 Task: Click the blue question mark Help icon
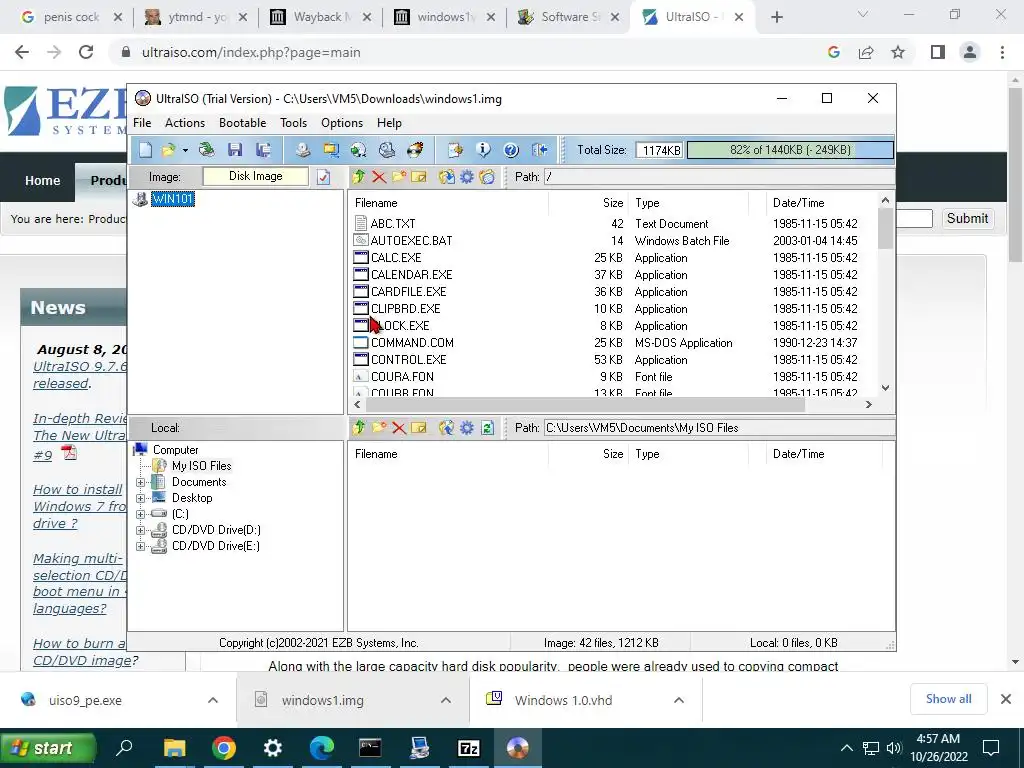point(511,150)
